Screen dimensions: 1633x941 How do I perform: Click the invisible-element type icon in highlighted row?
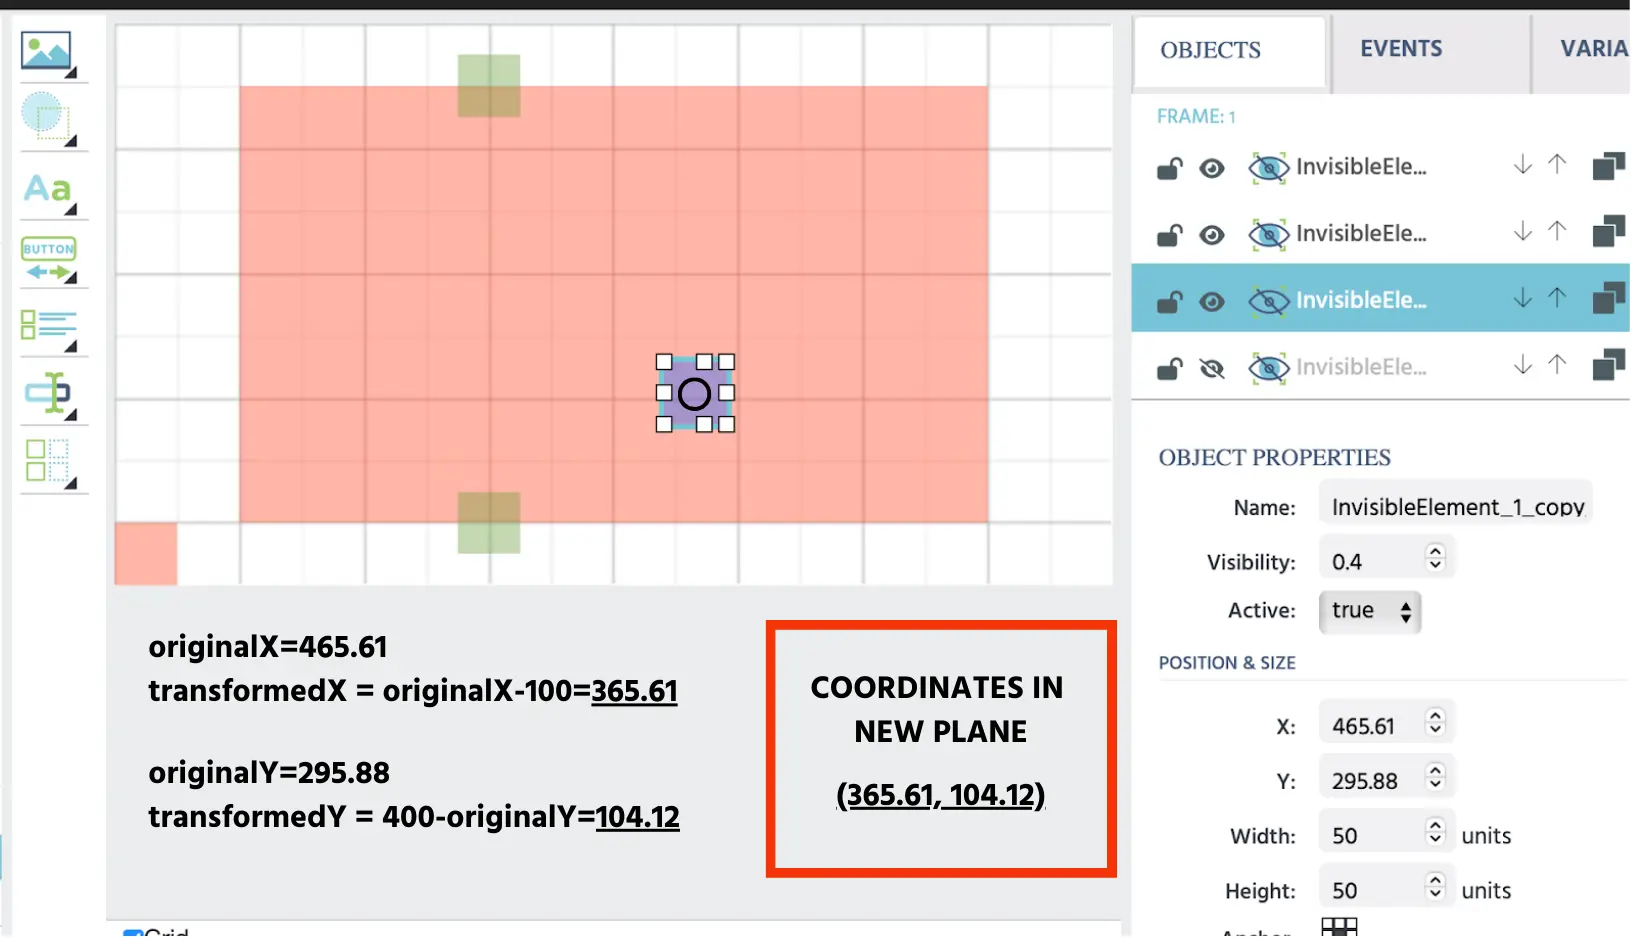click(1269, 301)
